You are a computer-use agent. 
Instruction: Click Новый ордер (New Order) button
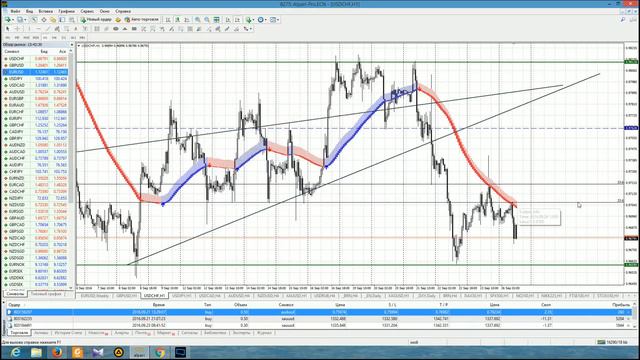point(96,20)
